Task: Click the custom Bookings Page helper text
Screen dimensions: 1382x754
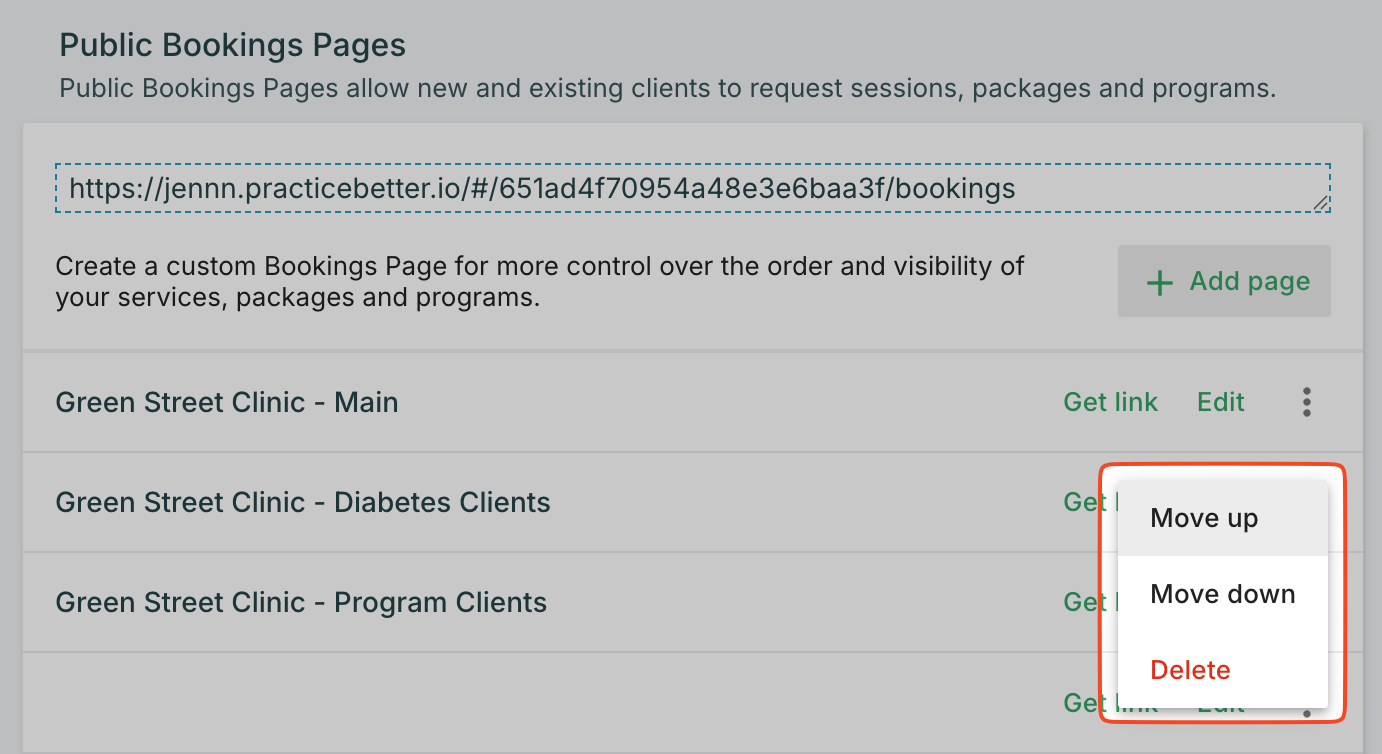Action: tap(540, 282)
